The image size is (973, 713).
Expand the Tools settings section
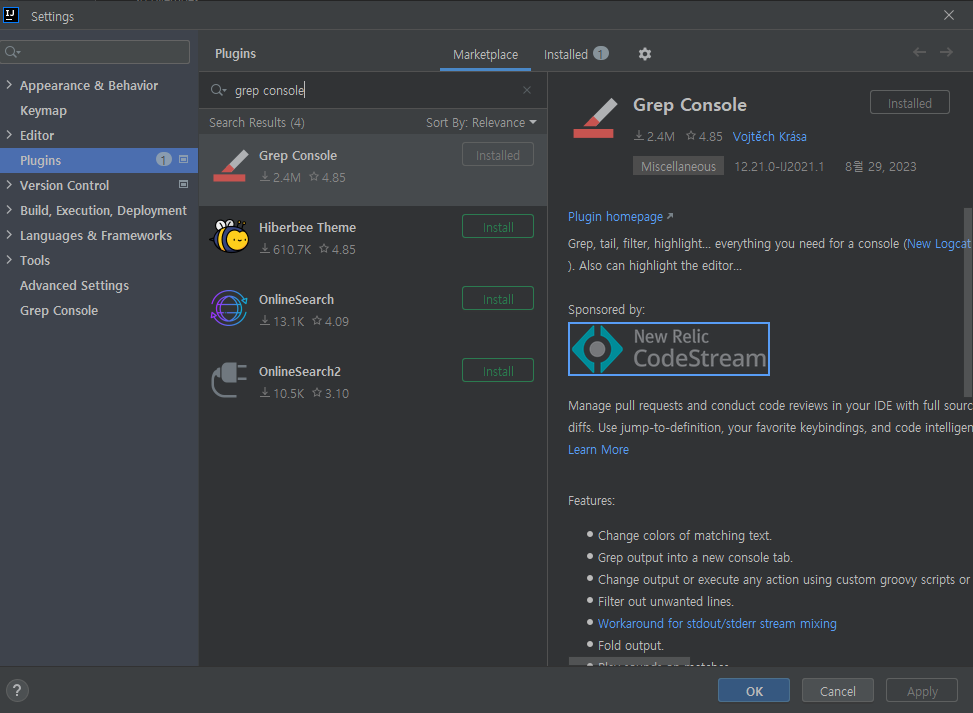[9, 260]
